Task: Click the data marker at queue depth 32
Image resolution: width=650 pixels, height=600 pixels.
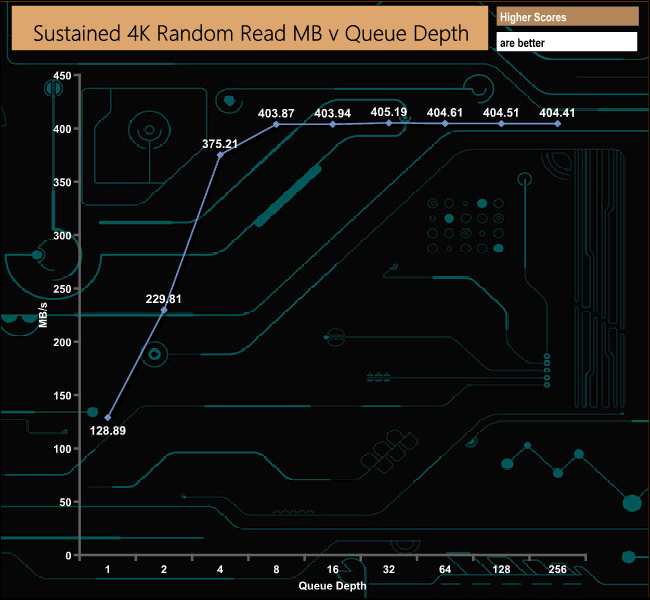Action: tap(389, 123)
